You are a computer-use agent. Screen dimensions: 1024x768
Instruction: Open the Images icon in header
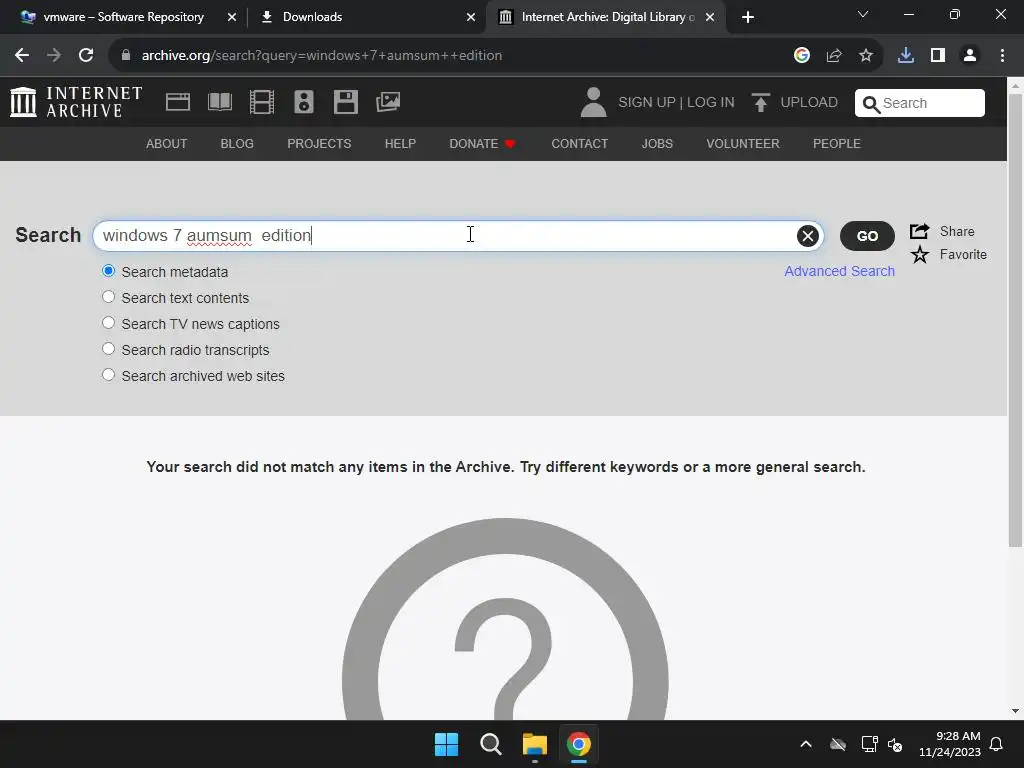(388, 102)
